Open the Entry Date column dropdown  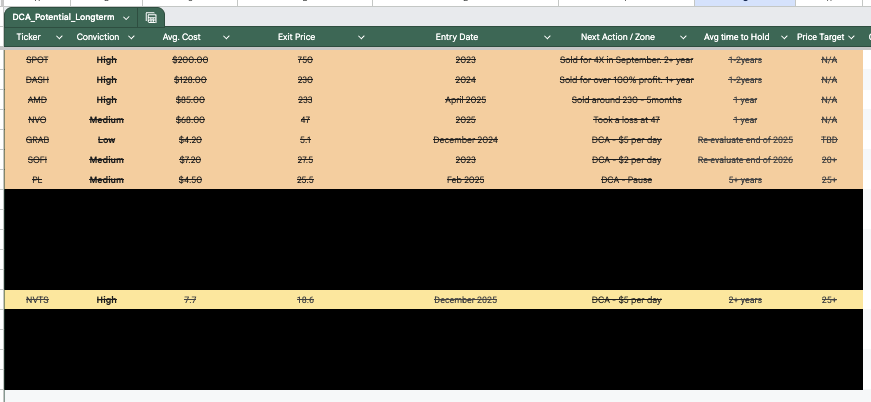[547, 37]
